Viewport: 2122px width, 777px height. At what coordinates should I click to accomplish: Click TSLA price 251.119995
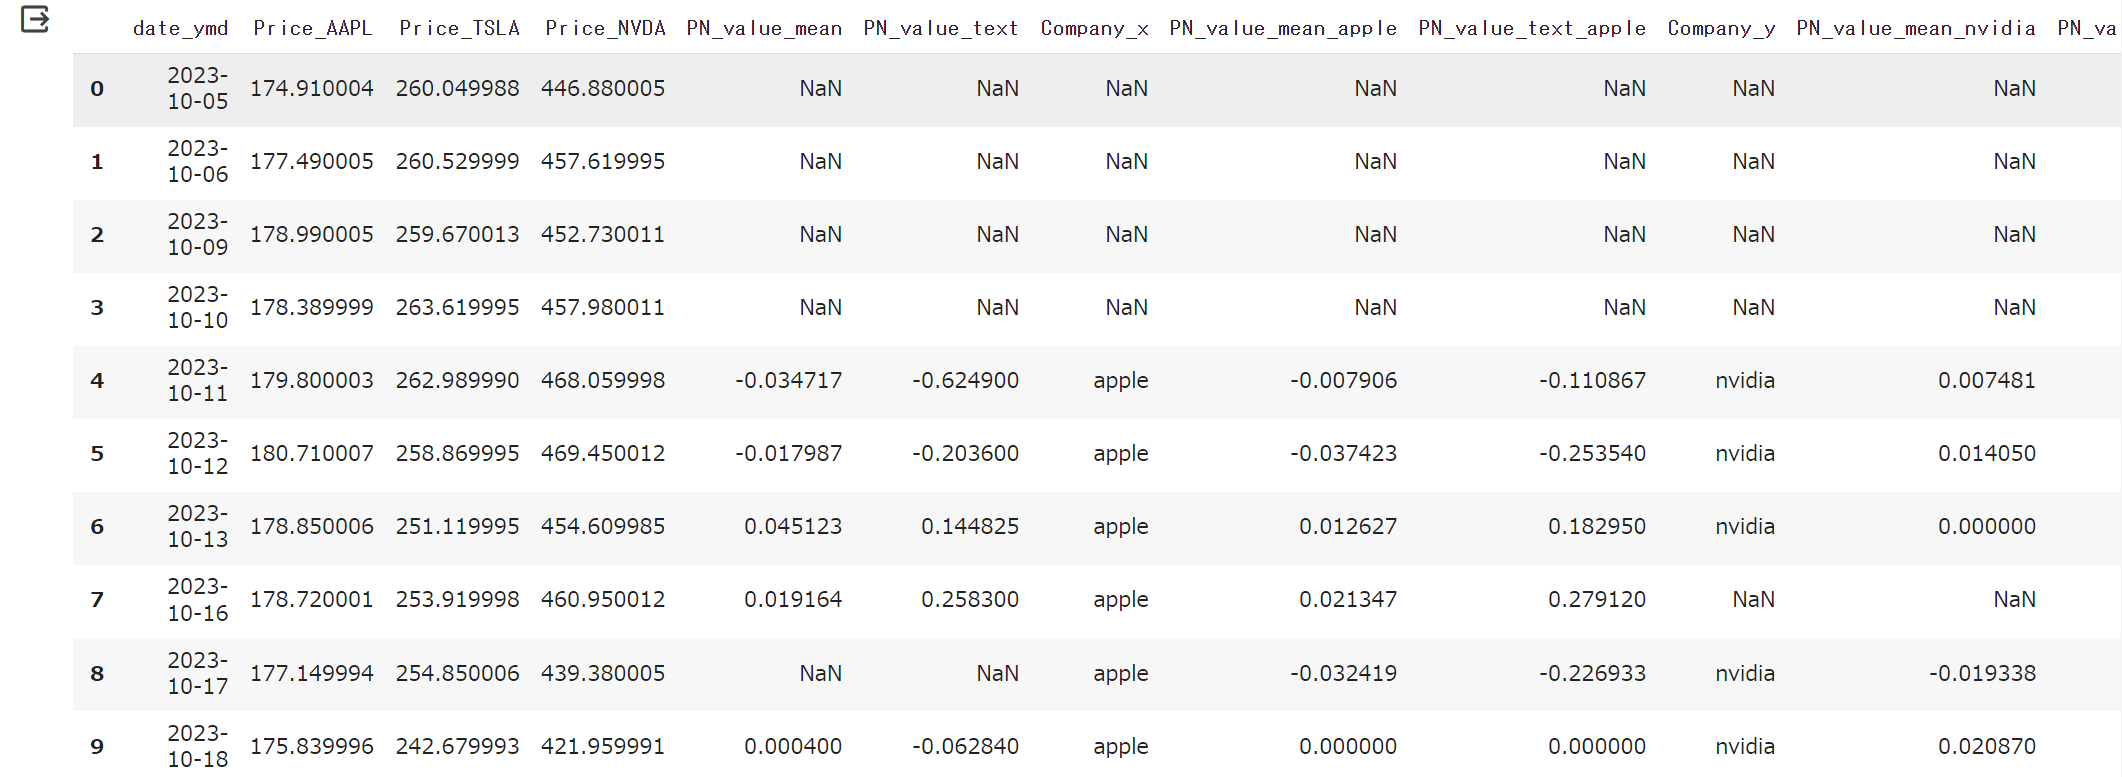[x=457, y=527]
